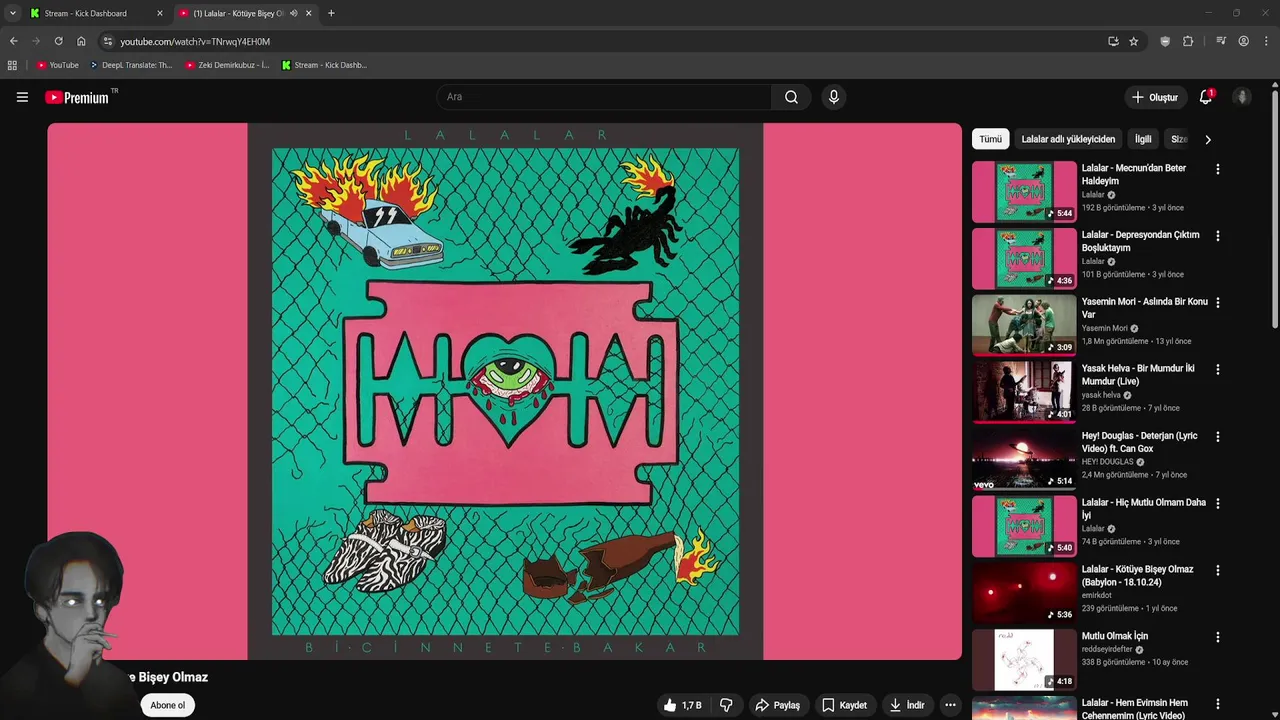This screenshot has height=720, width=1280.
Task: Go to the YouTube Premium home logo
Action: tap(77, 97)
